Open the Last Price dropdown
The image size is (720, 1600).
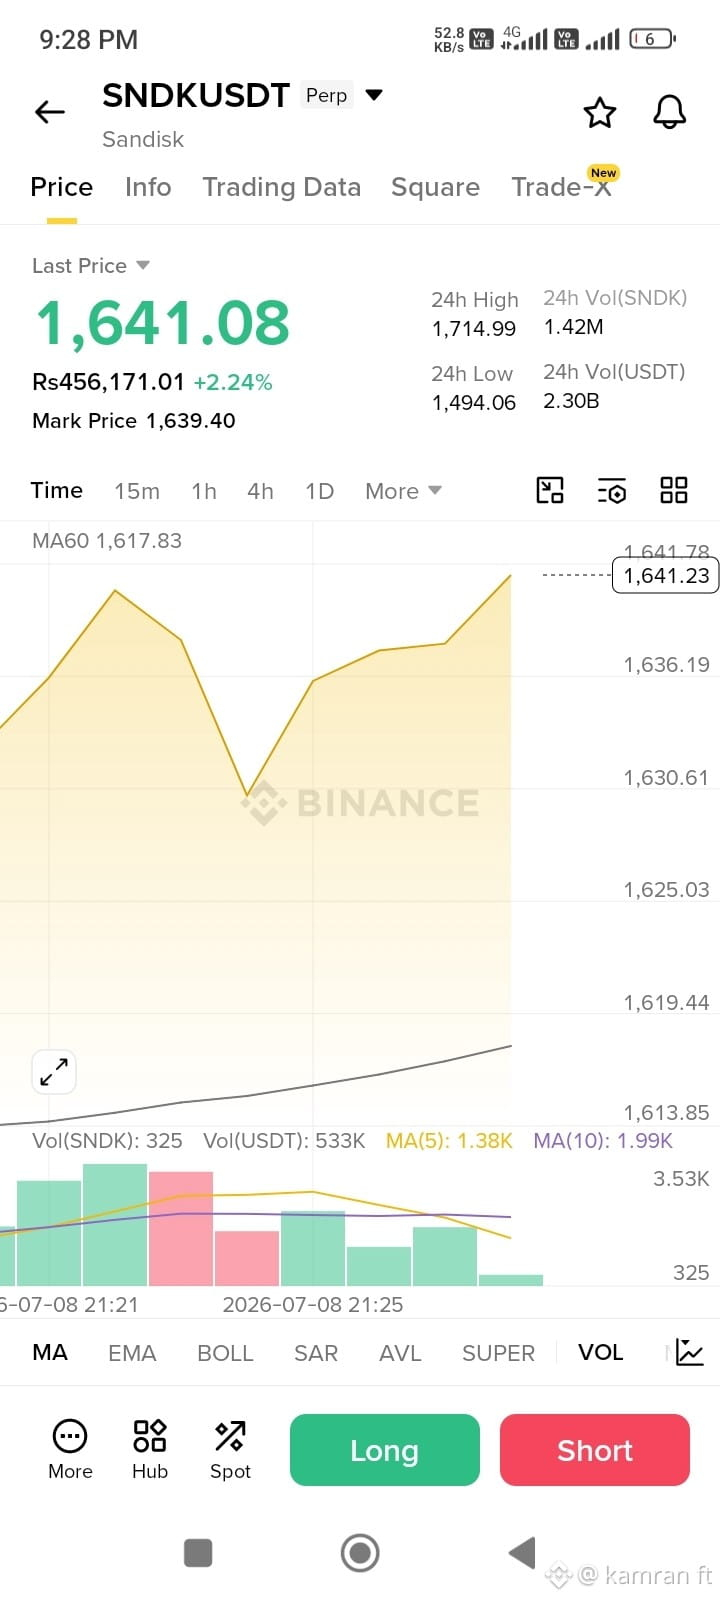[x=91, y=266]
